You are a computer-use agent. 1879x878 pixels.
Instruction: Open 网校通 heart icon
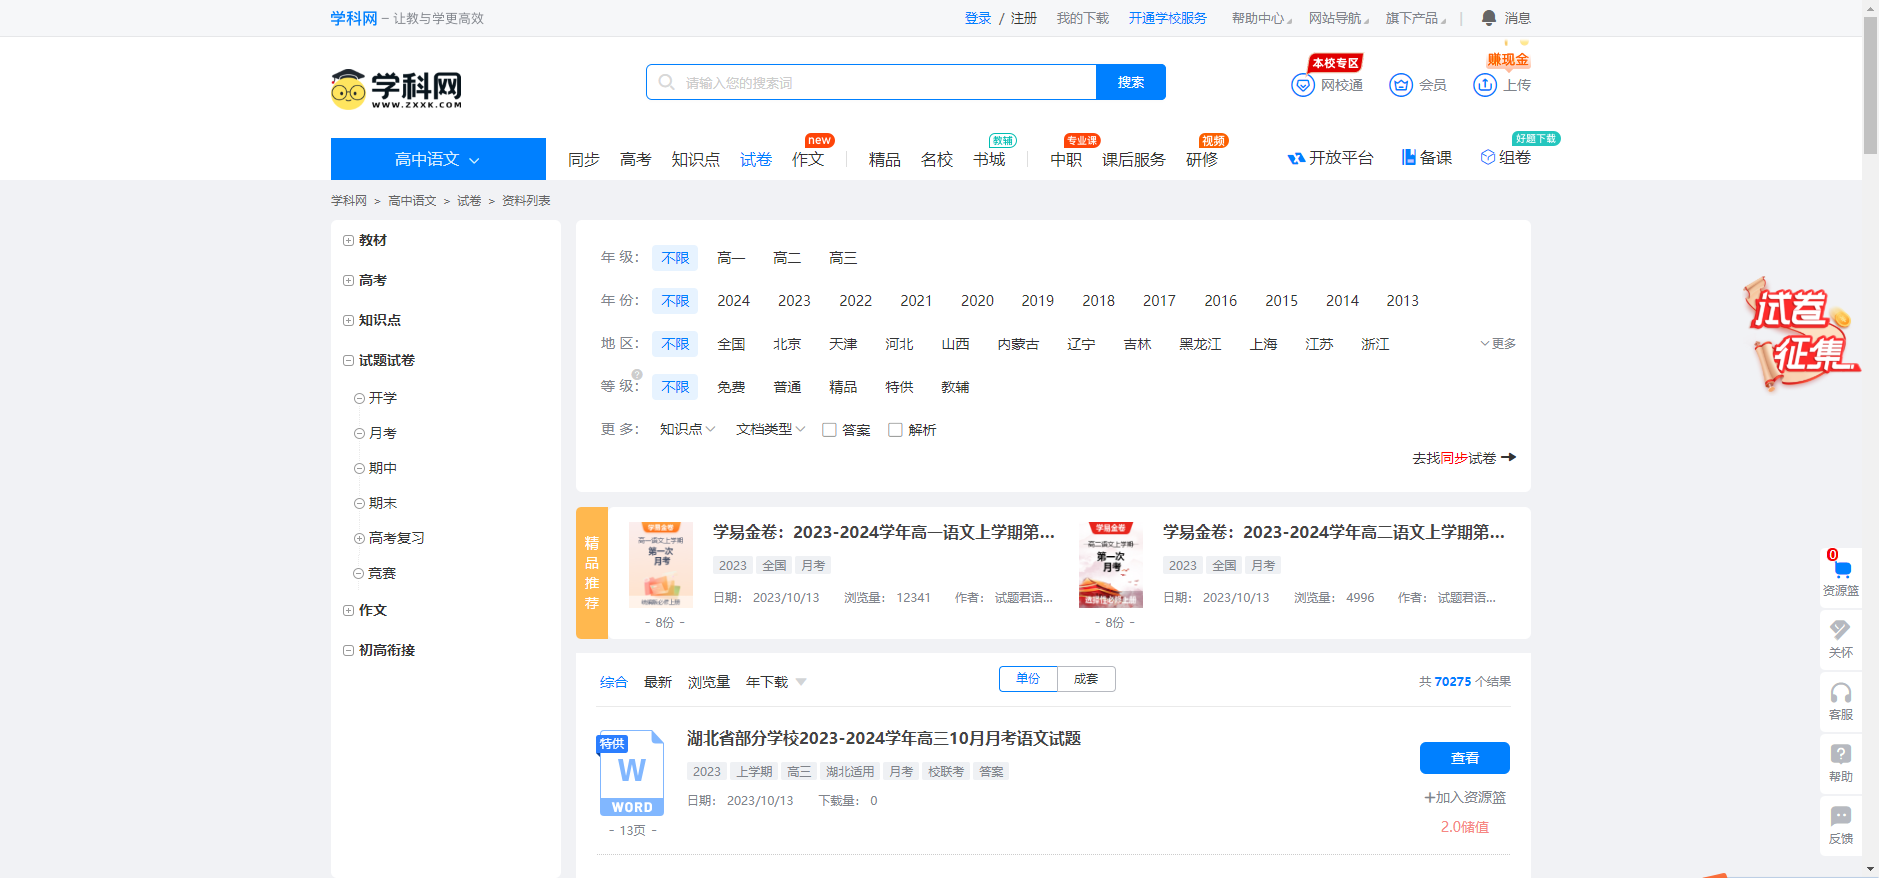coord(1303,85)
